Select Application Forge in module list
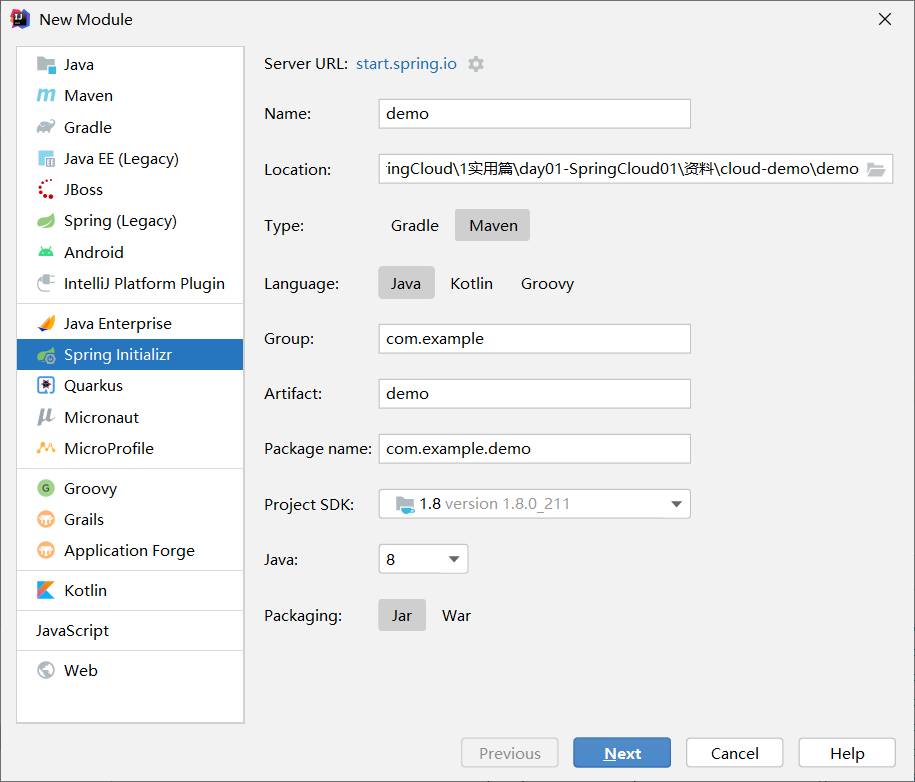This screenshot has height=782, width=915. (x=130, y=550)
